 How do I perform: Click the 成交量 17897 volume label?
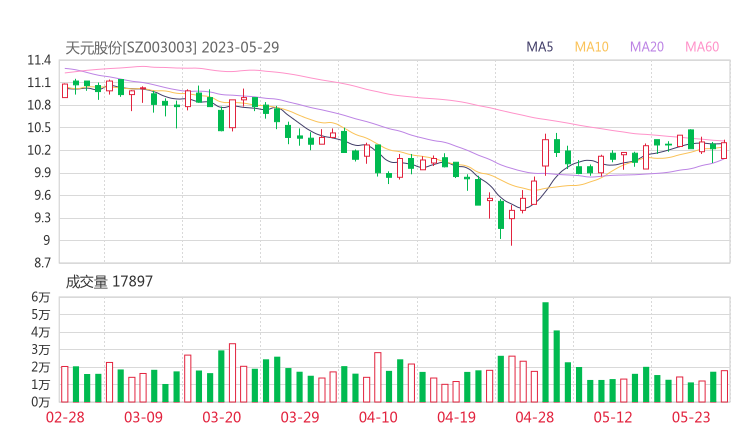109,282
